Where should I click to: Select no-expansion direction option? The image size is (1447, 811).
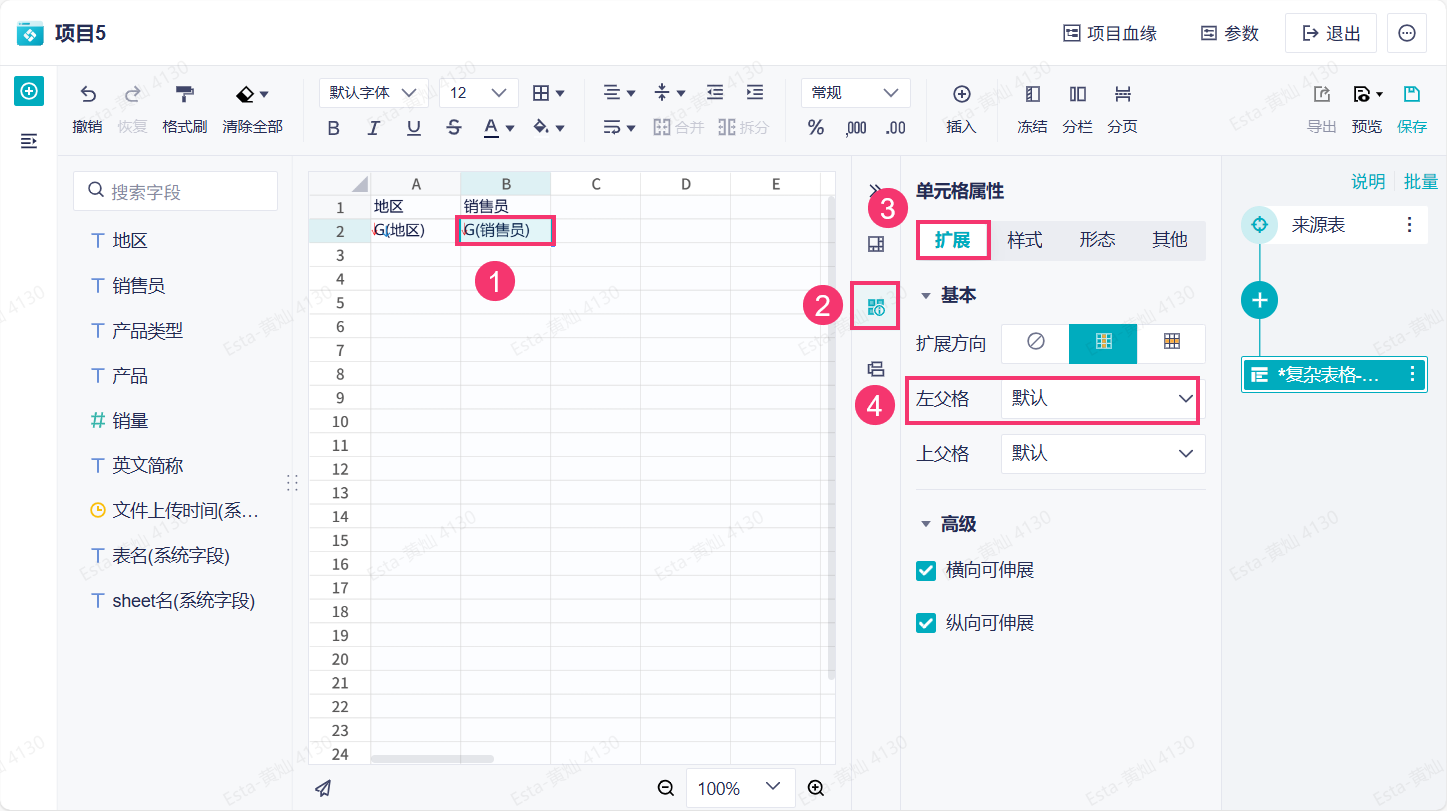(1036, 342)
